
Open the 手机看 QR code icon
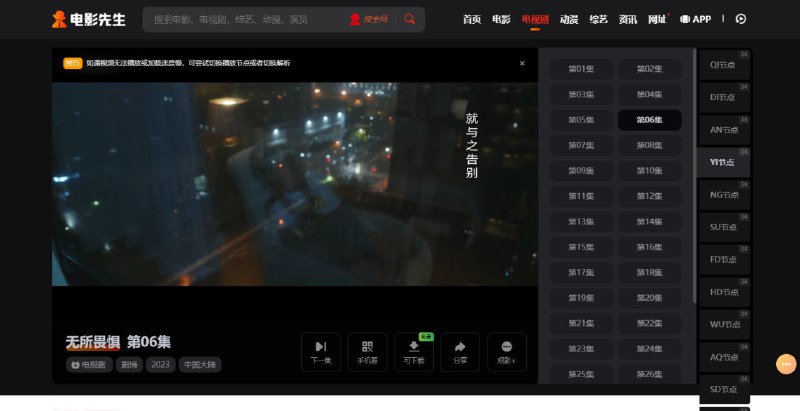367,351
